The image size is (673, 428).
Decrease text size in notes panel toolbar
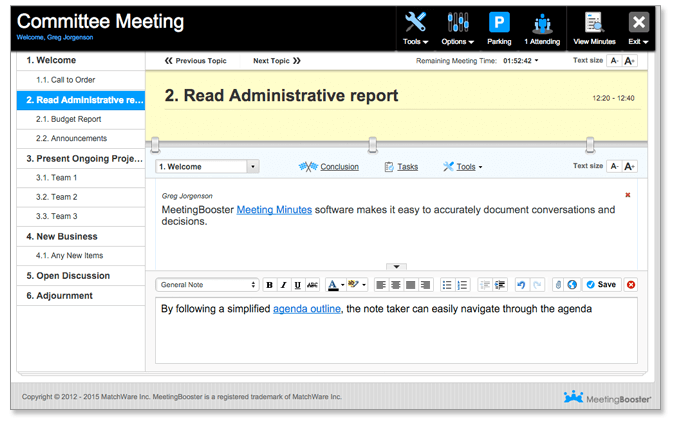point(615,166)
